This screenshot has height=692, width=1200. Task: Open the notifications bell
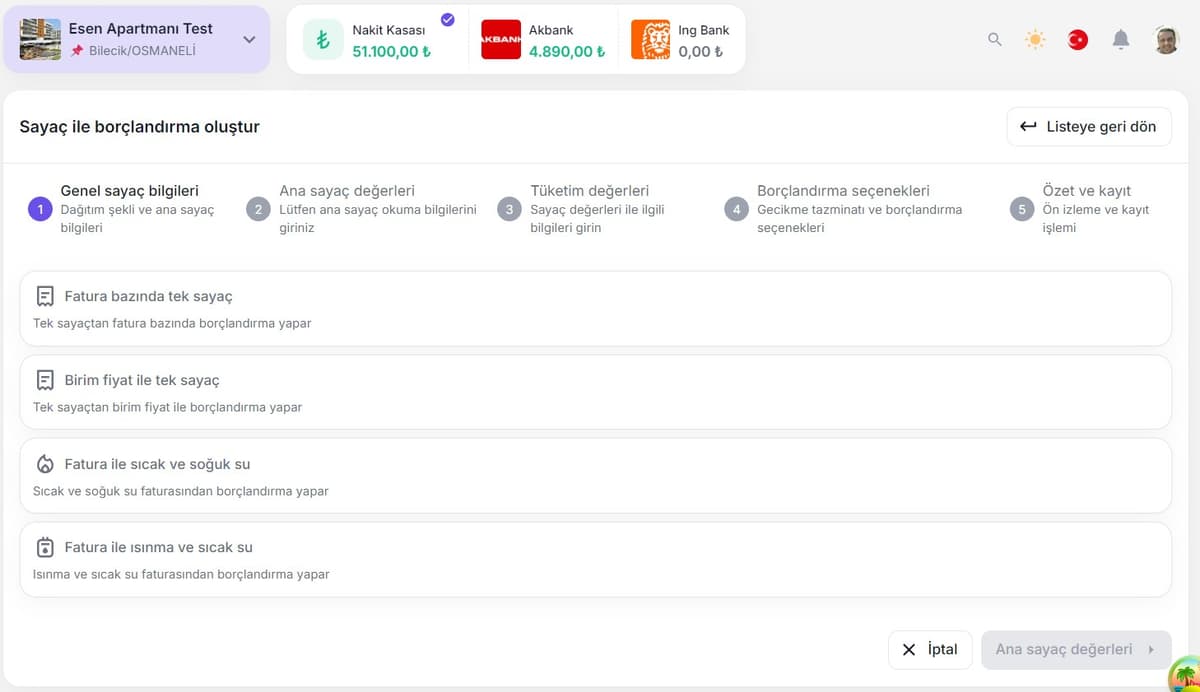[x=1121, y=40]
